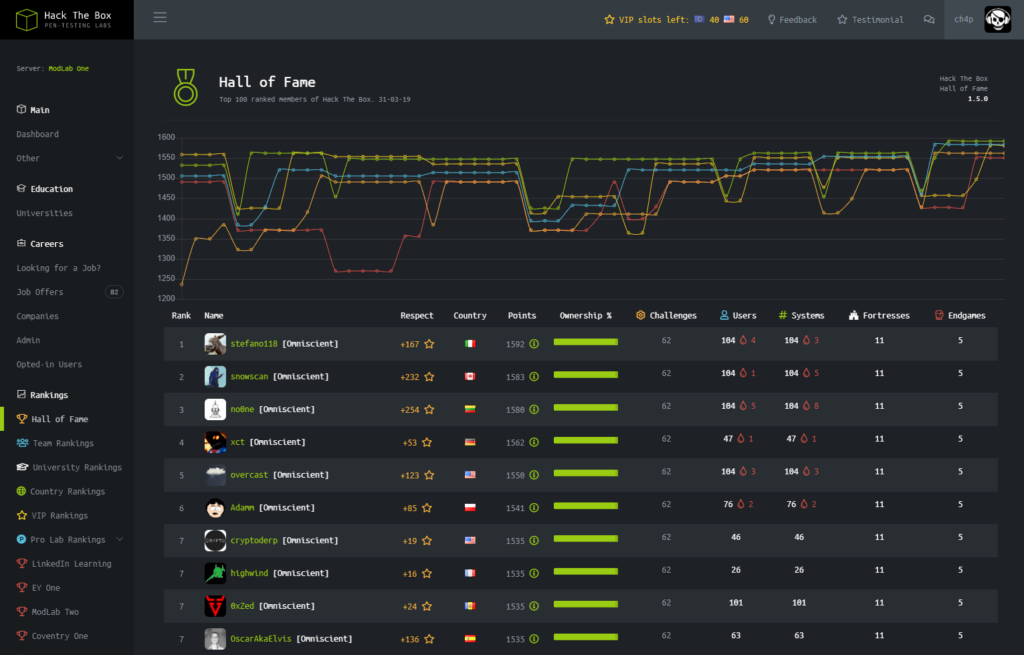Click the Fortresses column header icon
This screenshot has height=655, width=1024.
(x=853, y=315)
